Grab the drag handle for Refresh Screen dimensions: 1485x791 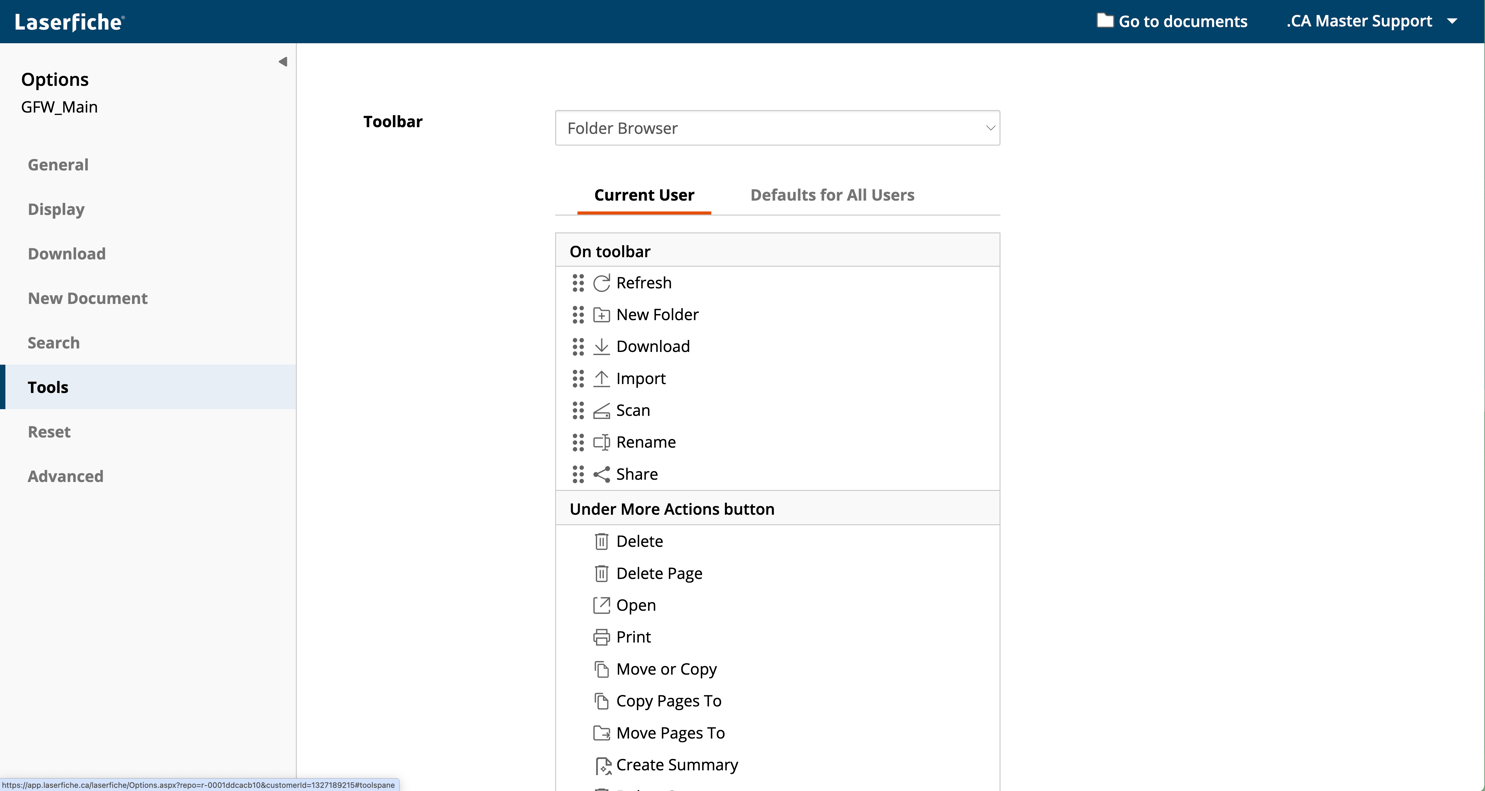click(578, 283)
